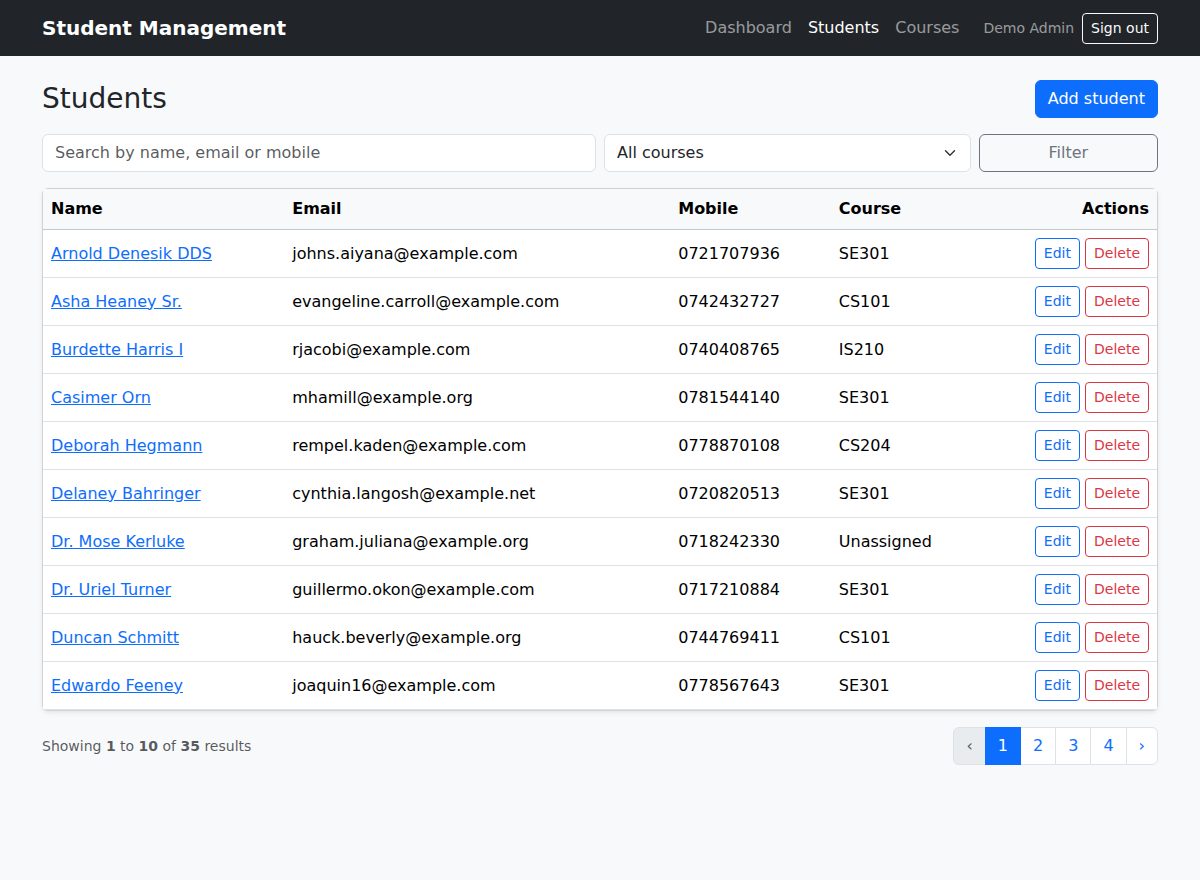Viewport: 1200px width, 880px height.
Task: Edit the Duncan Schmitt row
Action: (1057, 638)
